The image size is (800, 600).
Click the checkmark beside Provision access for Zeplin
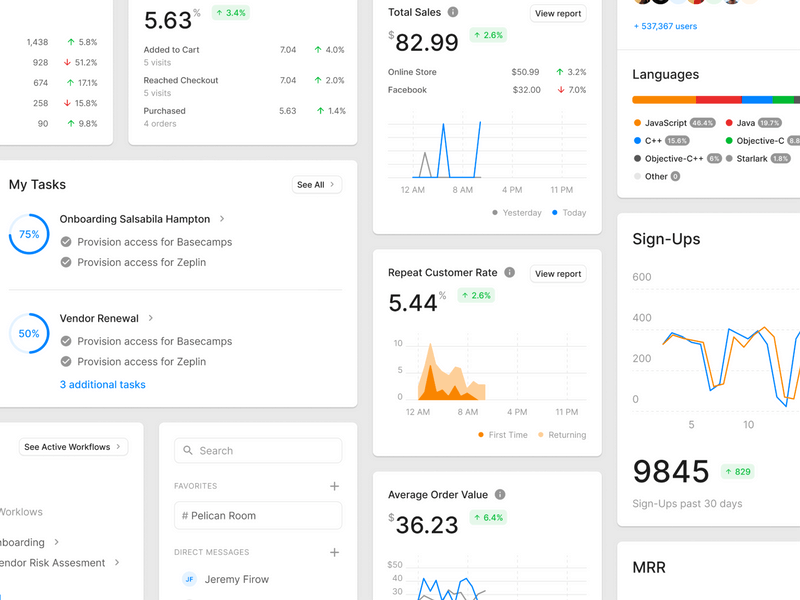tap(66, 262)
